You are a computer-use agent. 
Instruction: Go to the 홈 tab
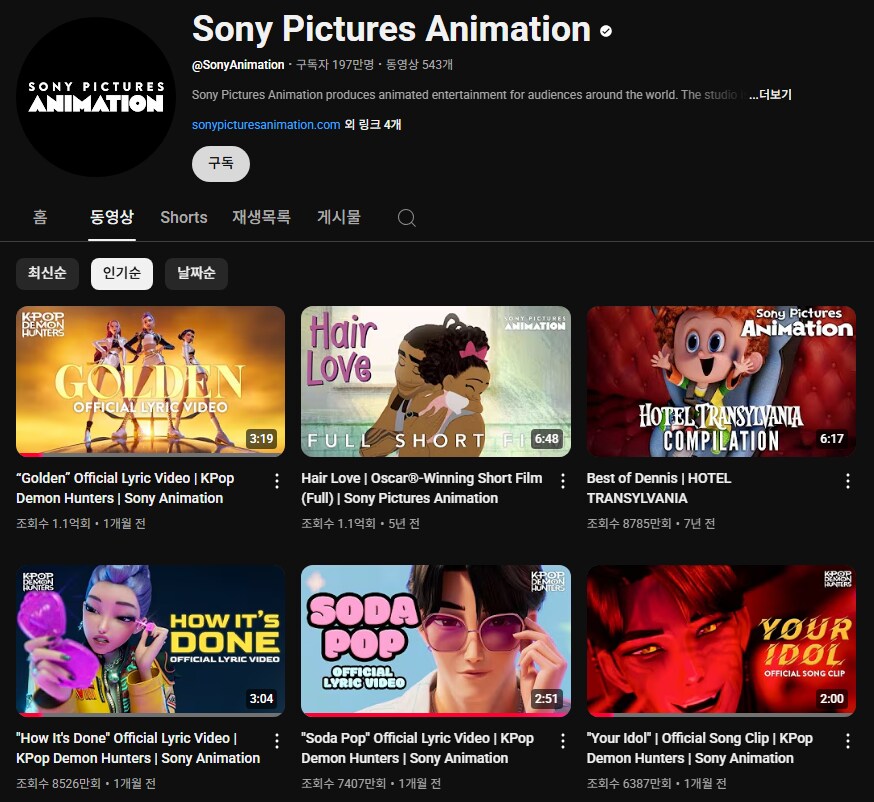[x=40, y=217]
